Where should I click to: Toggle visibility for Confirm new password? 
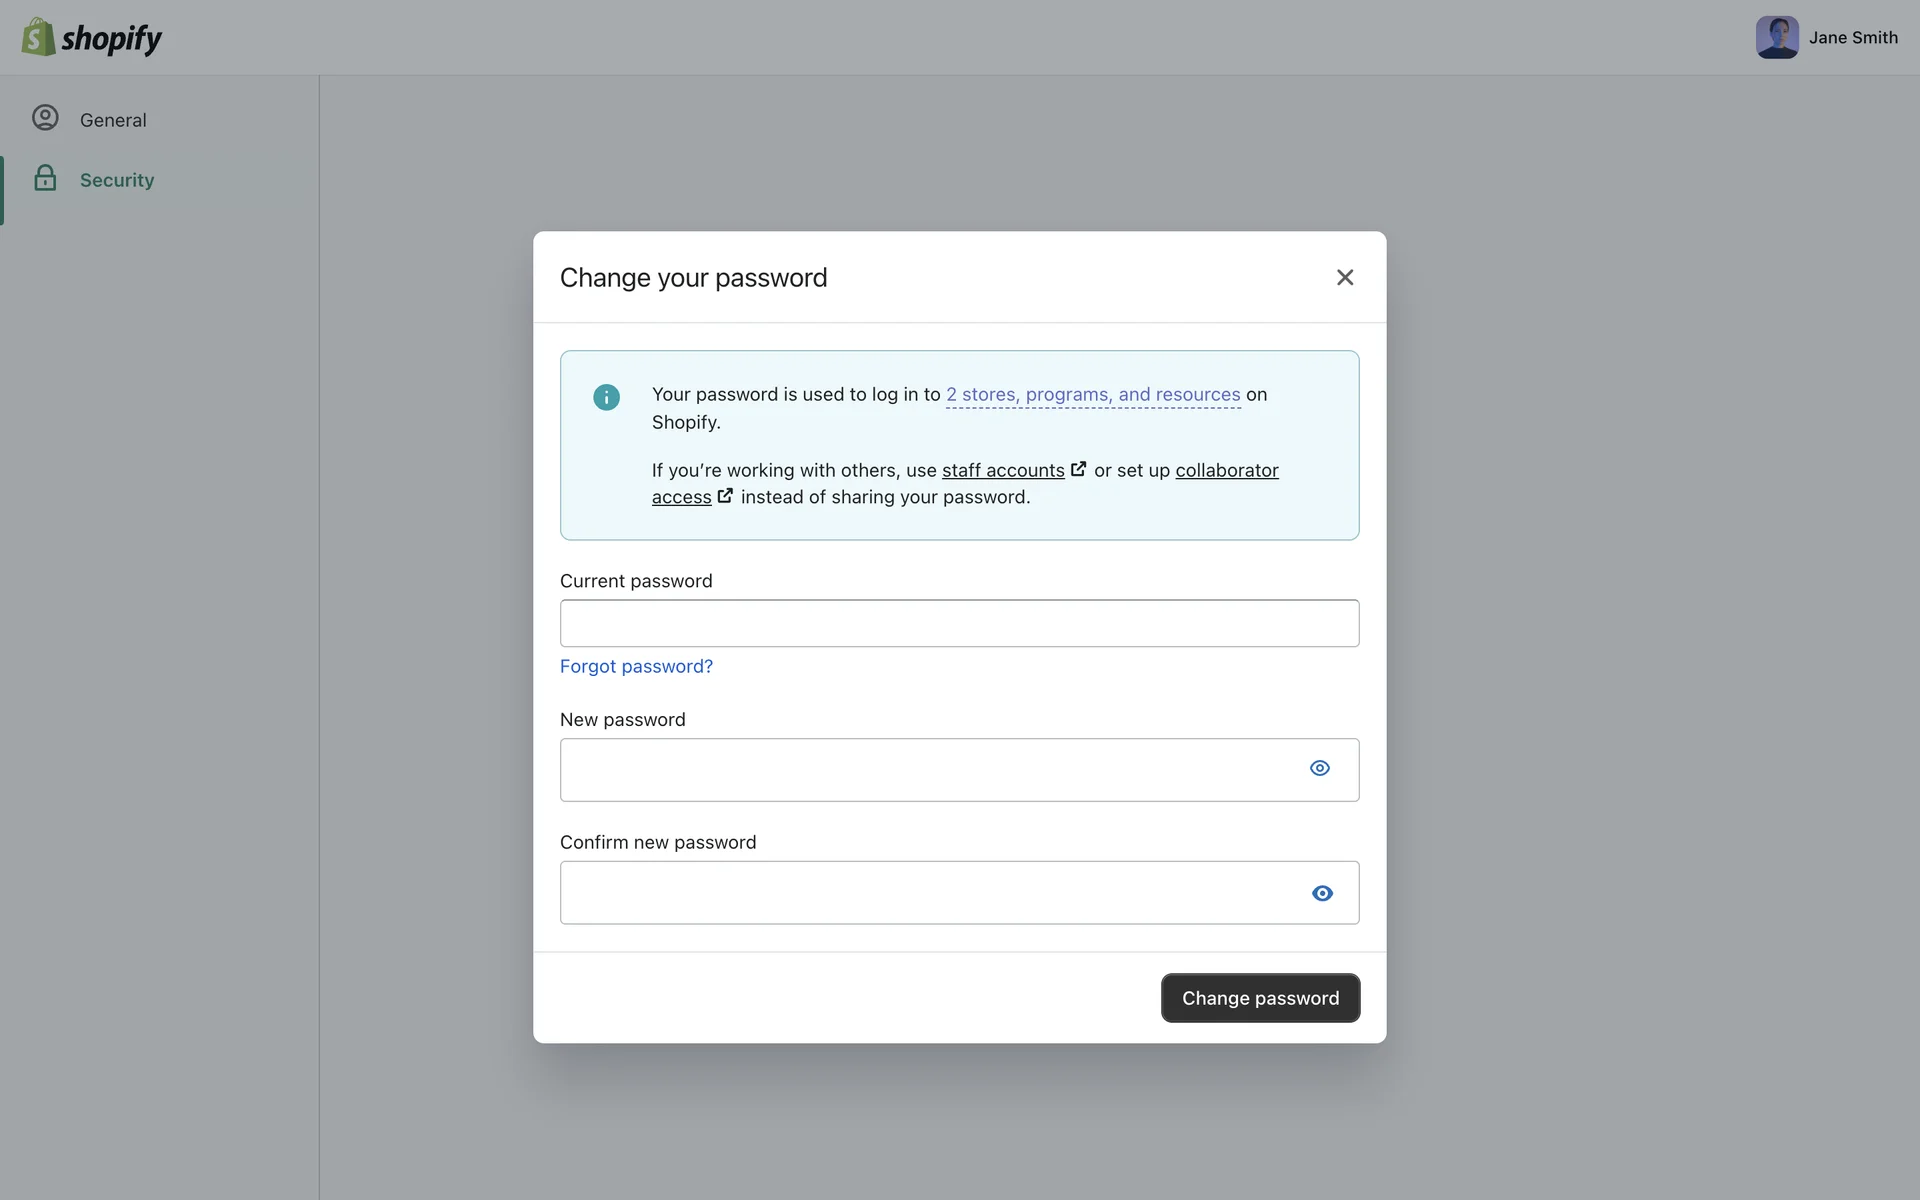[1321, 893]
